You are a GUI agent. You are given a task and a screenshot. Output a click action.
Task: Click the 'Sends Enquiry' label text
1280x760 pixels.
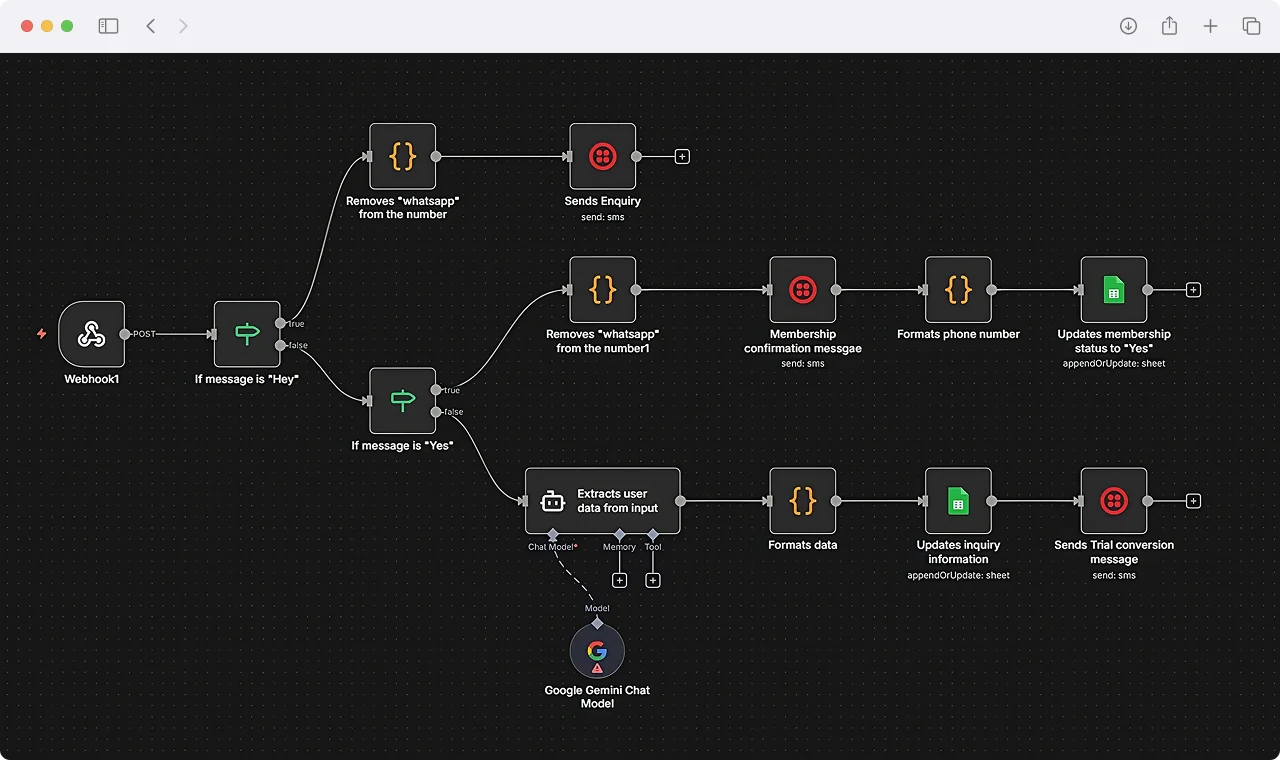tap(603, 201)
